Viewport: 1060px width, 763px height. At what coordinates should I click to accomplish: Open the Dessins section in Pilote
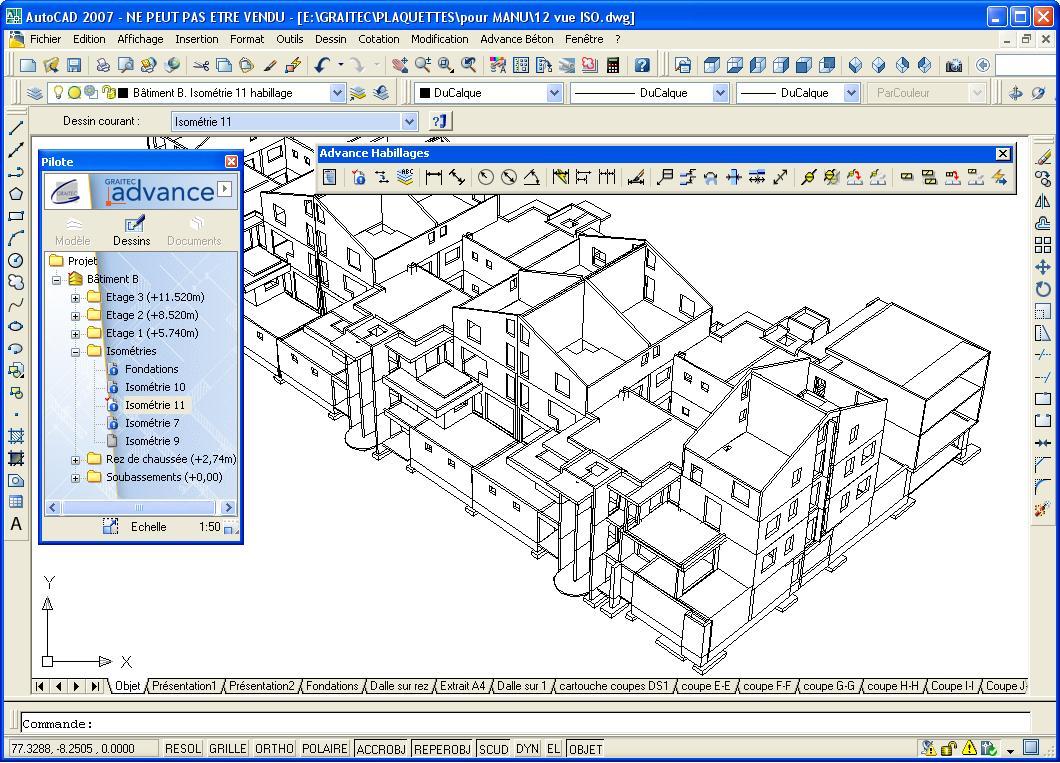(132, 231)
